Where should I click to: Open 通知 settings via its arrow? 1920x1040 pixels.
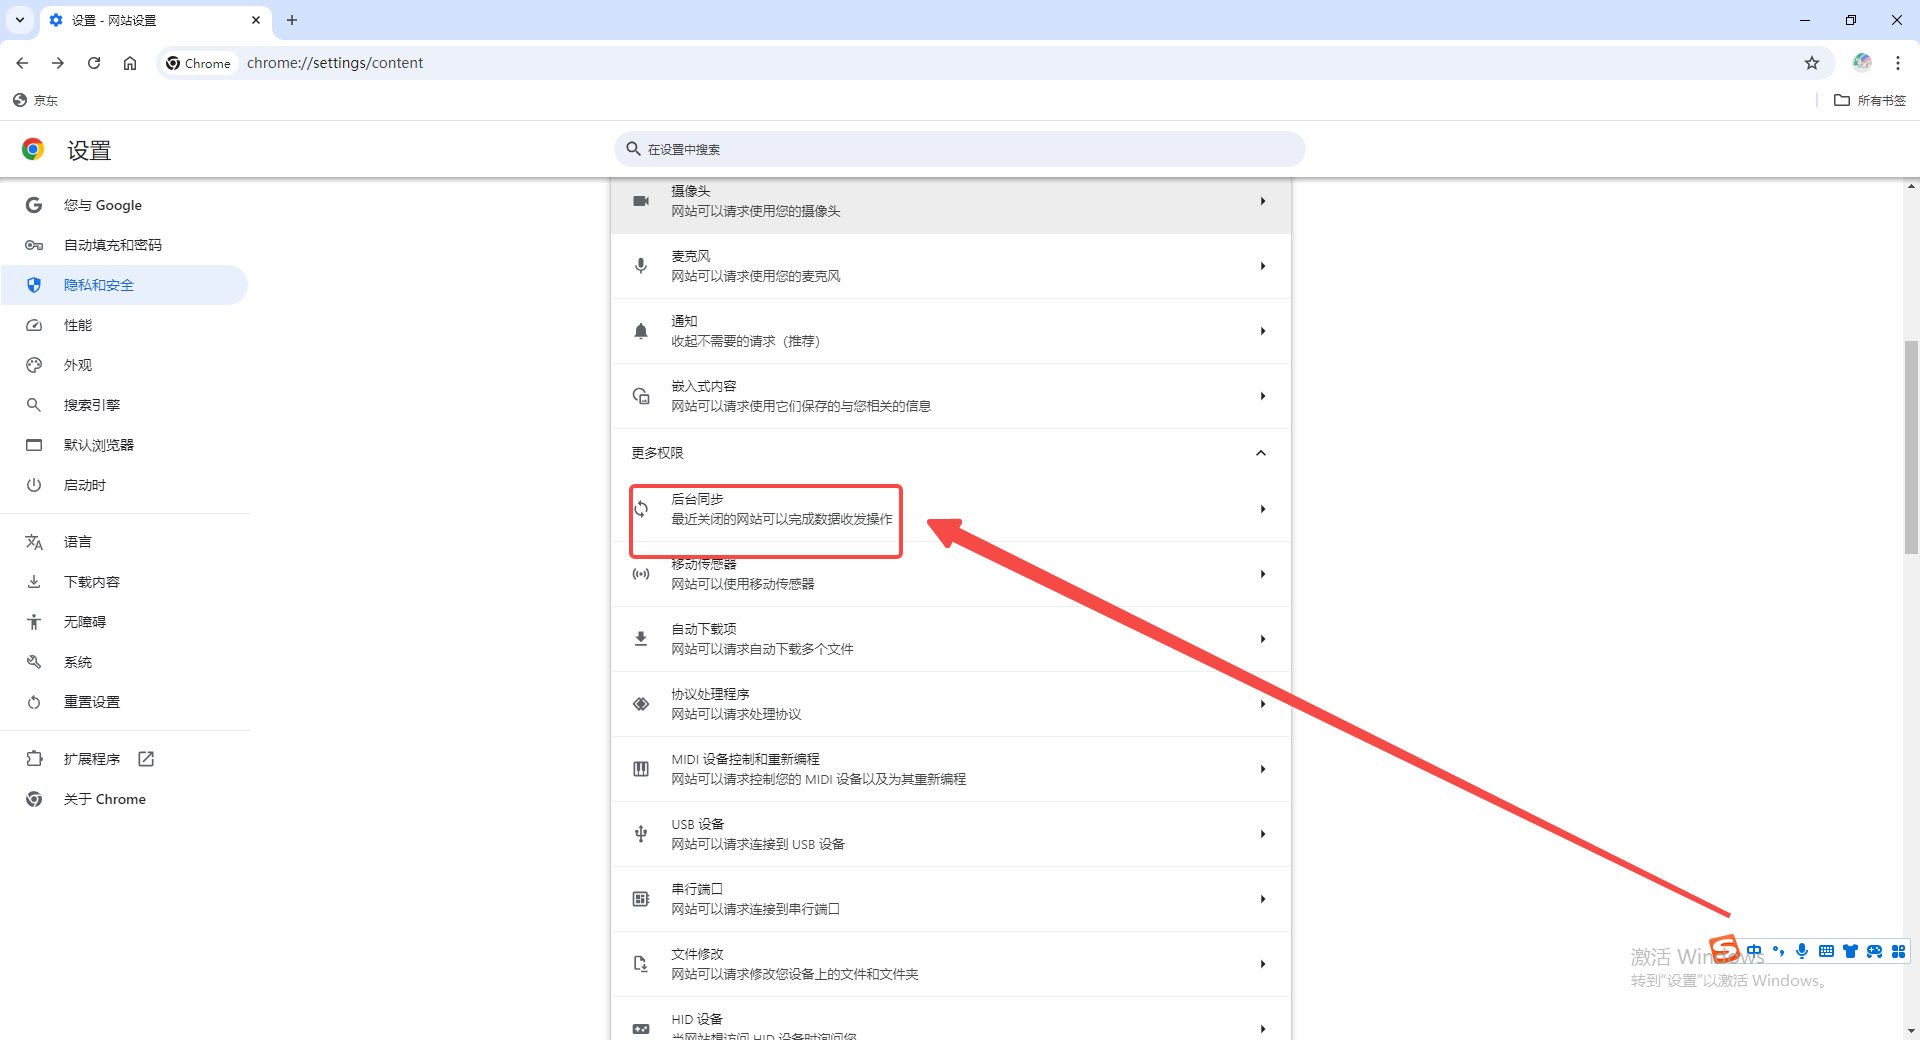tap(1263, 331)
